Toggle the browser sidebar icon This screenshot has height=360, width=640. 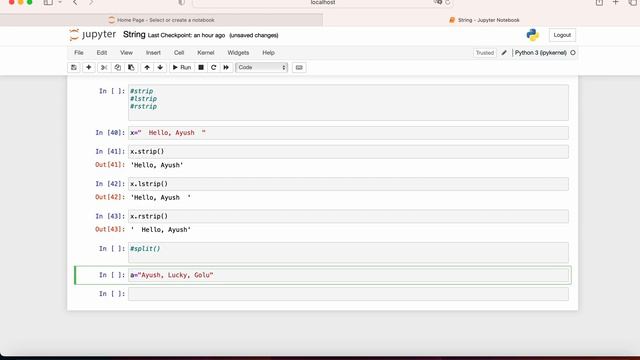pos(48,2)
